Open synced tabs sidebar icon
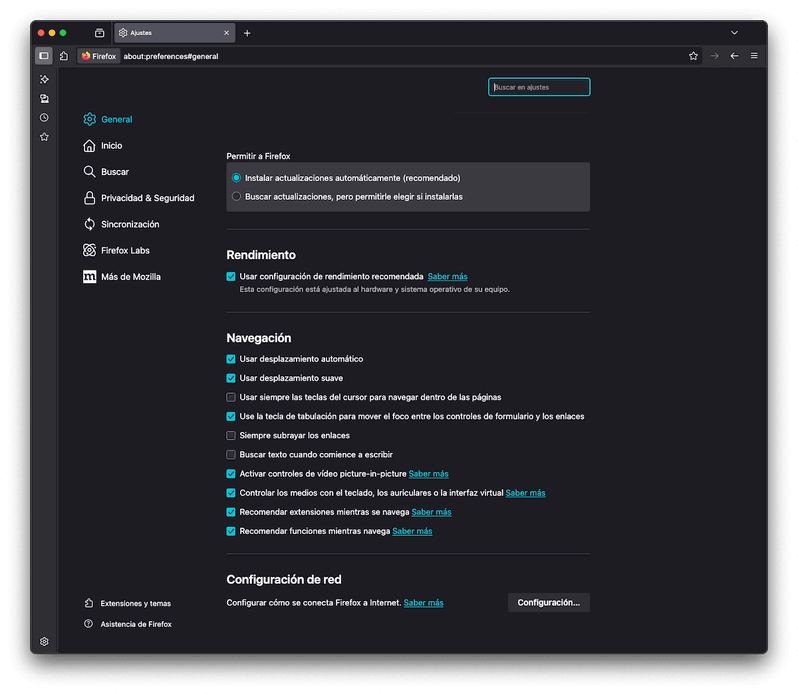 coord(44,99)
